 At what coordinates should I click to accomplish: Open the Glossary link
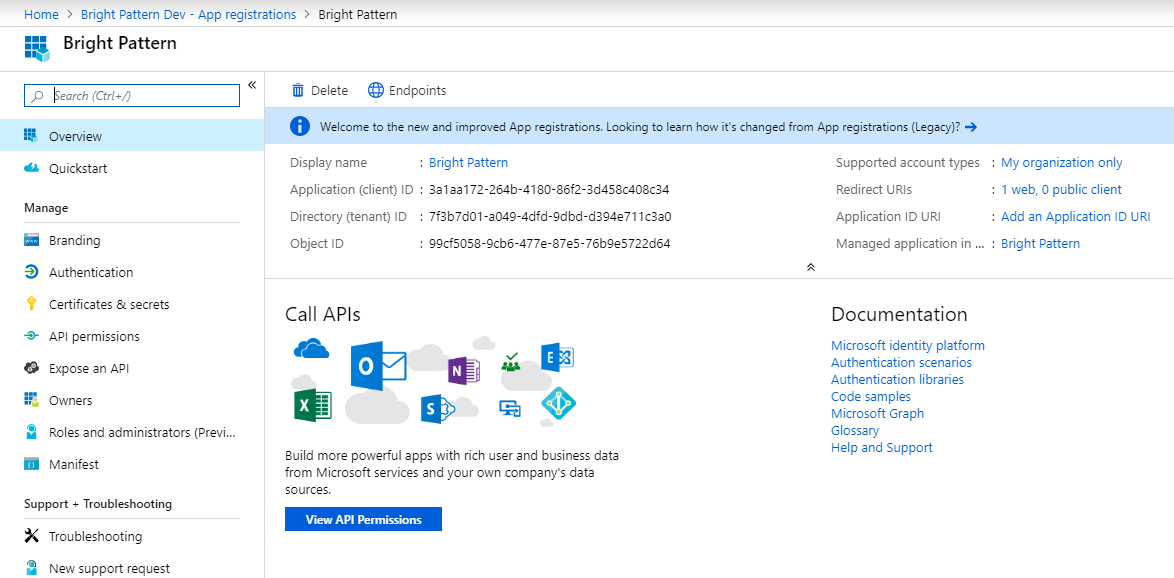pyautogui.click(x=855, y=431)
